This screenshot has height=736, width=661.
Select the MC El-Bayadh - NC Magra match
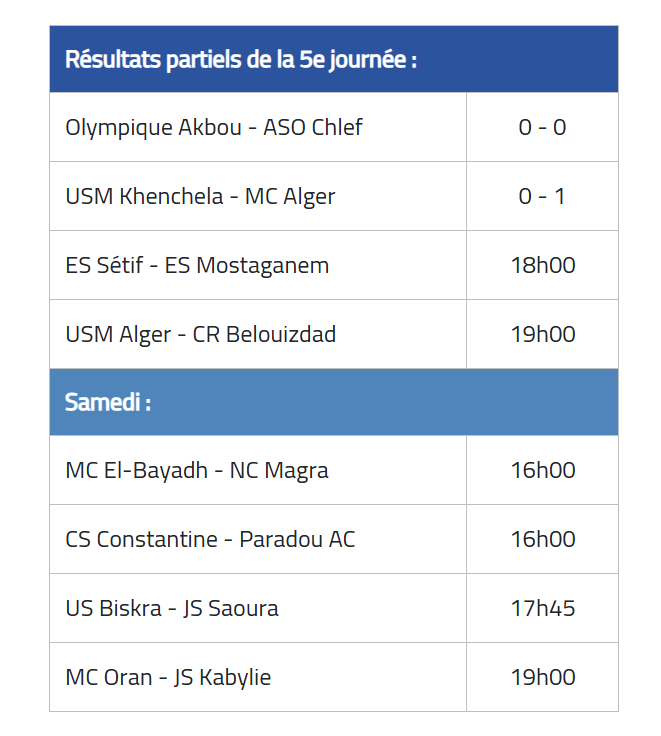click(258, 470)
